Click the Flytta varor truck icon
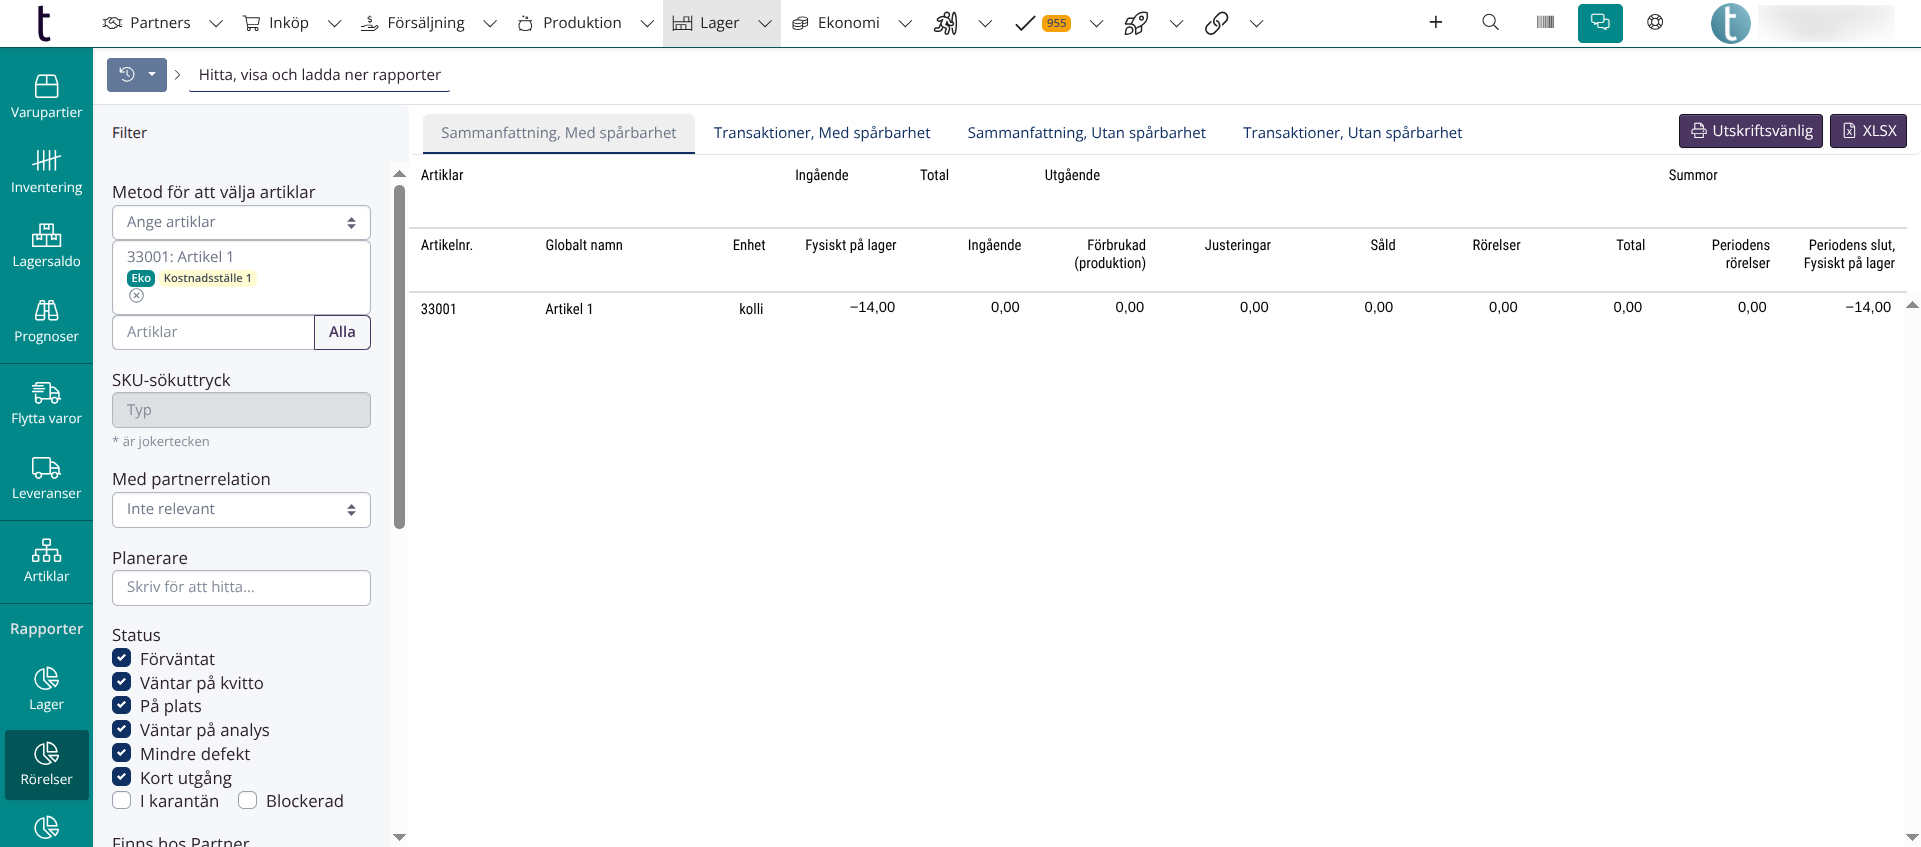The height and width of the screenshot is (847, 1921). pos(46,393)
